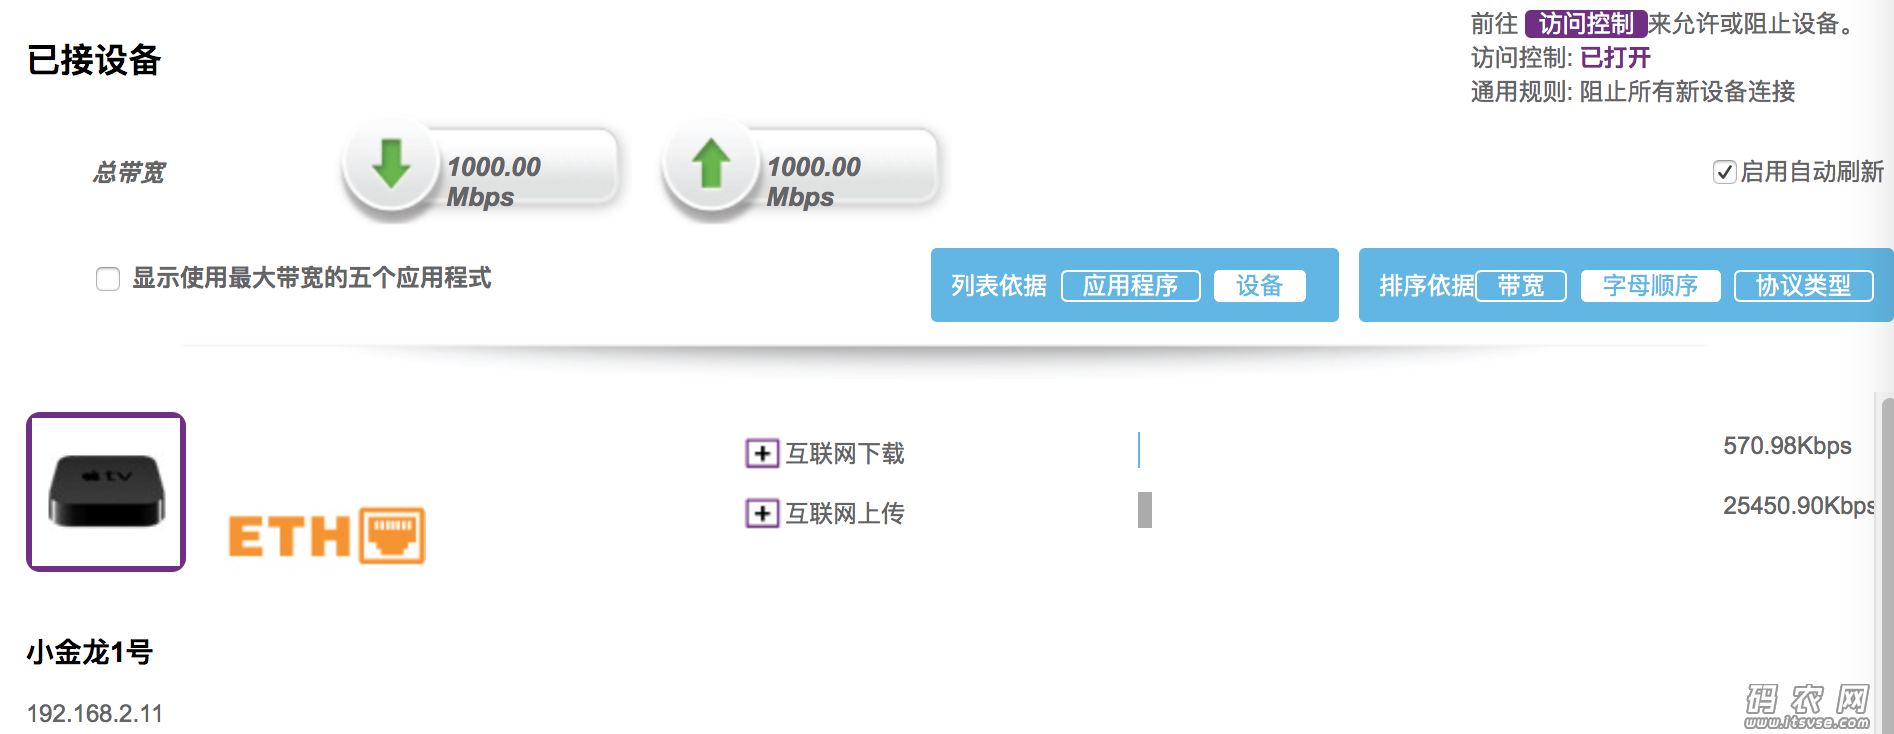The image size is (1894, 734).
Task: Disable the 启用自动刷新 checkbox
Action: [x=1724, y=172]
